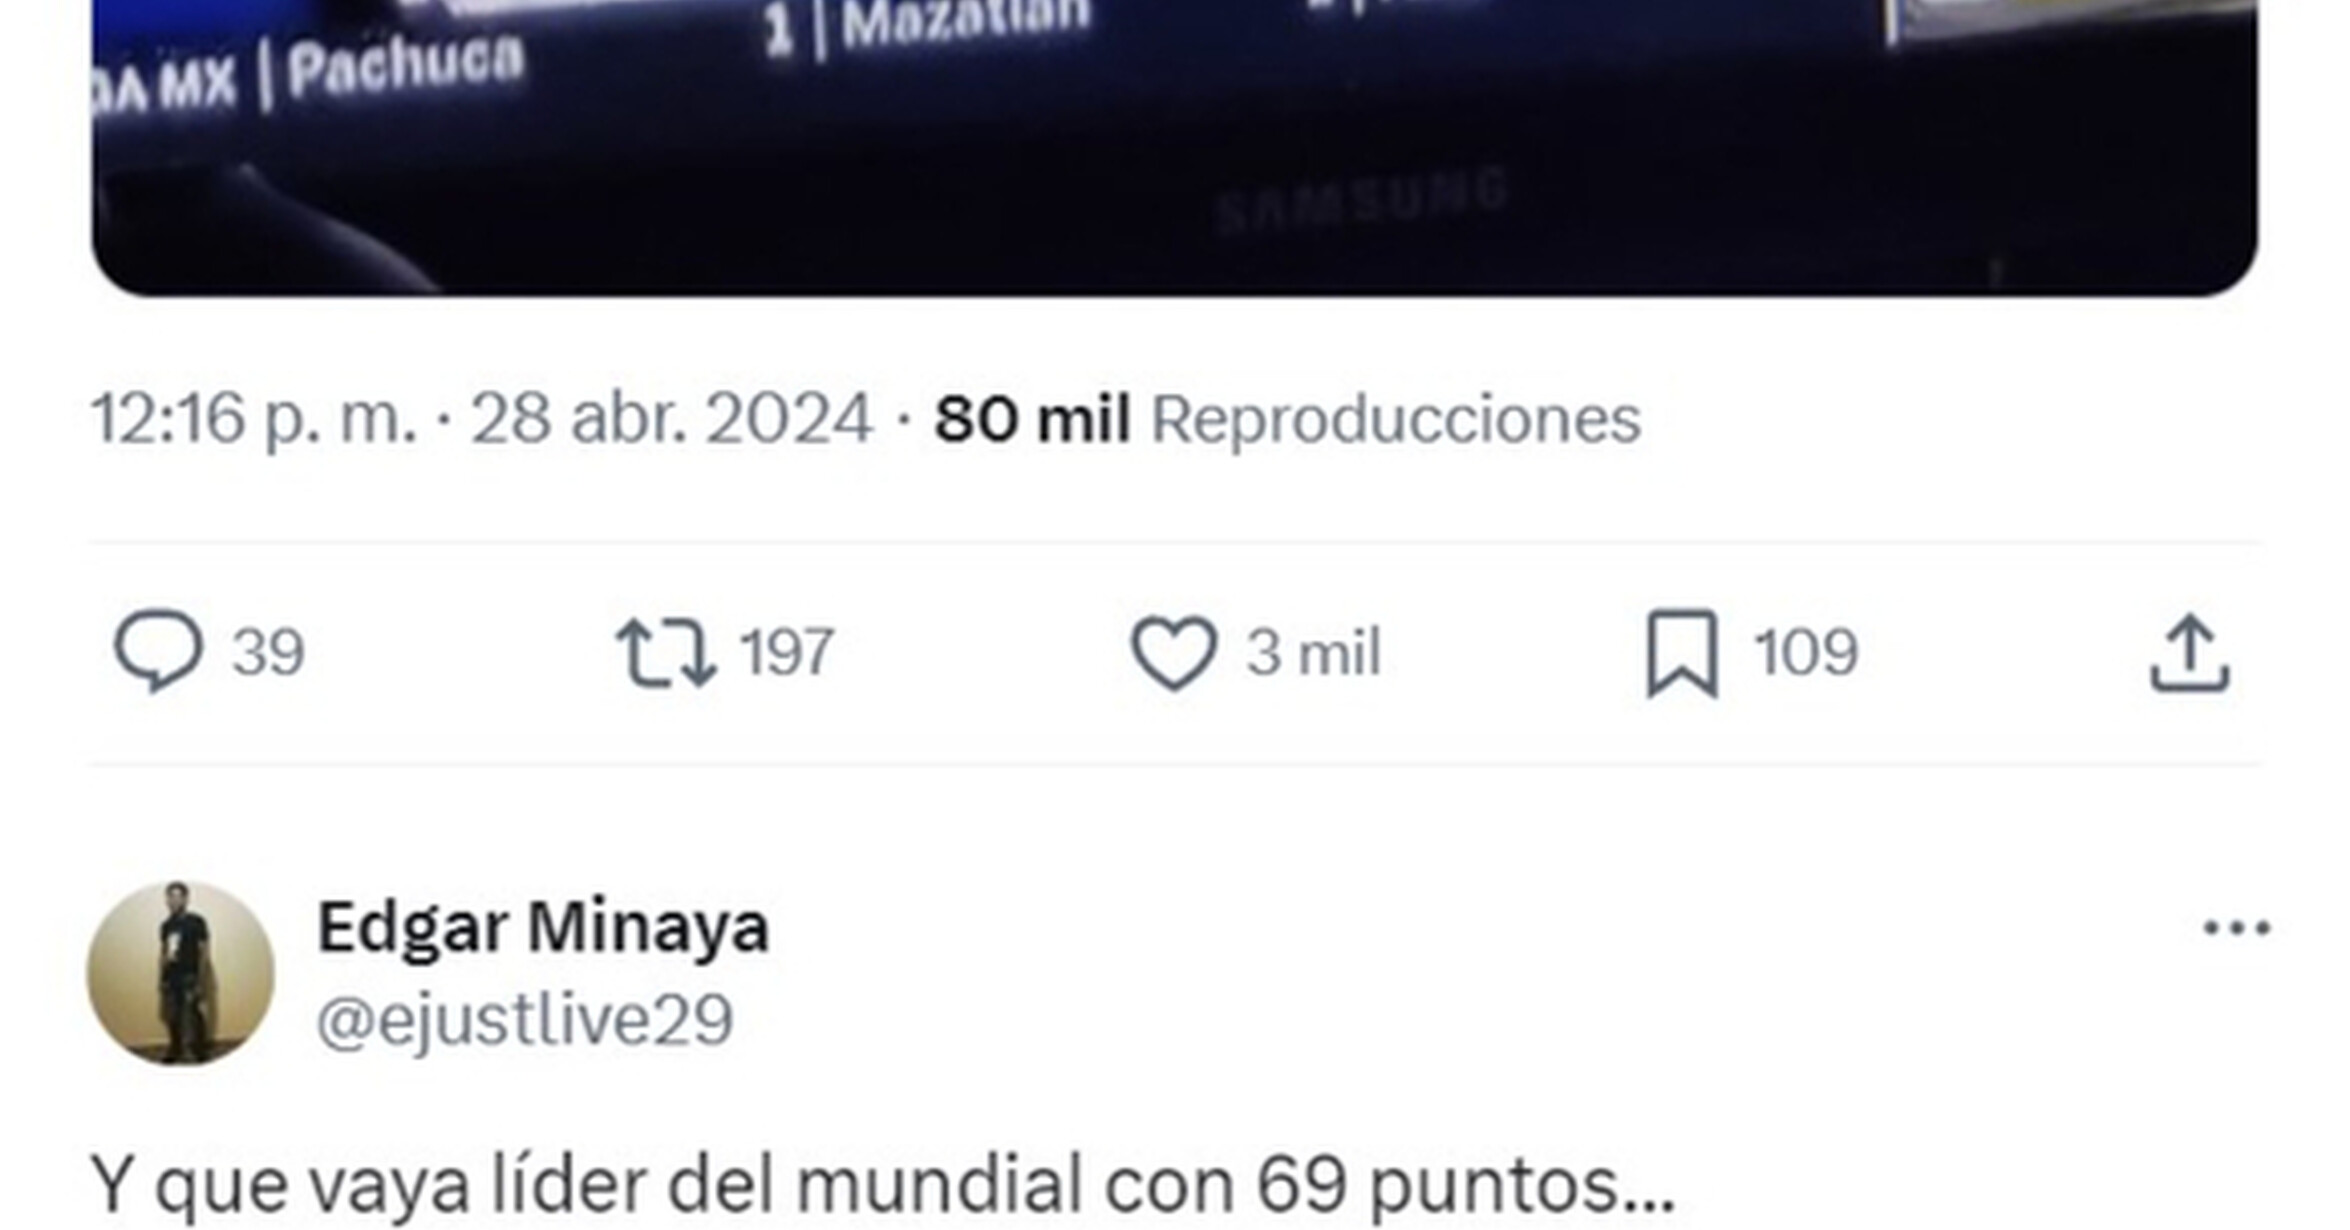Viewport: 2350px width, 1230px height.
Task: Open Edgar Minaya's profile picture
Action: point(181,973)
